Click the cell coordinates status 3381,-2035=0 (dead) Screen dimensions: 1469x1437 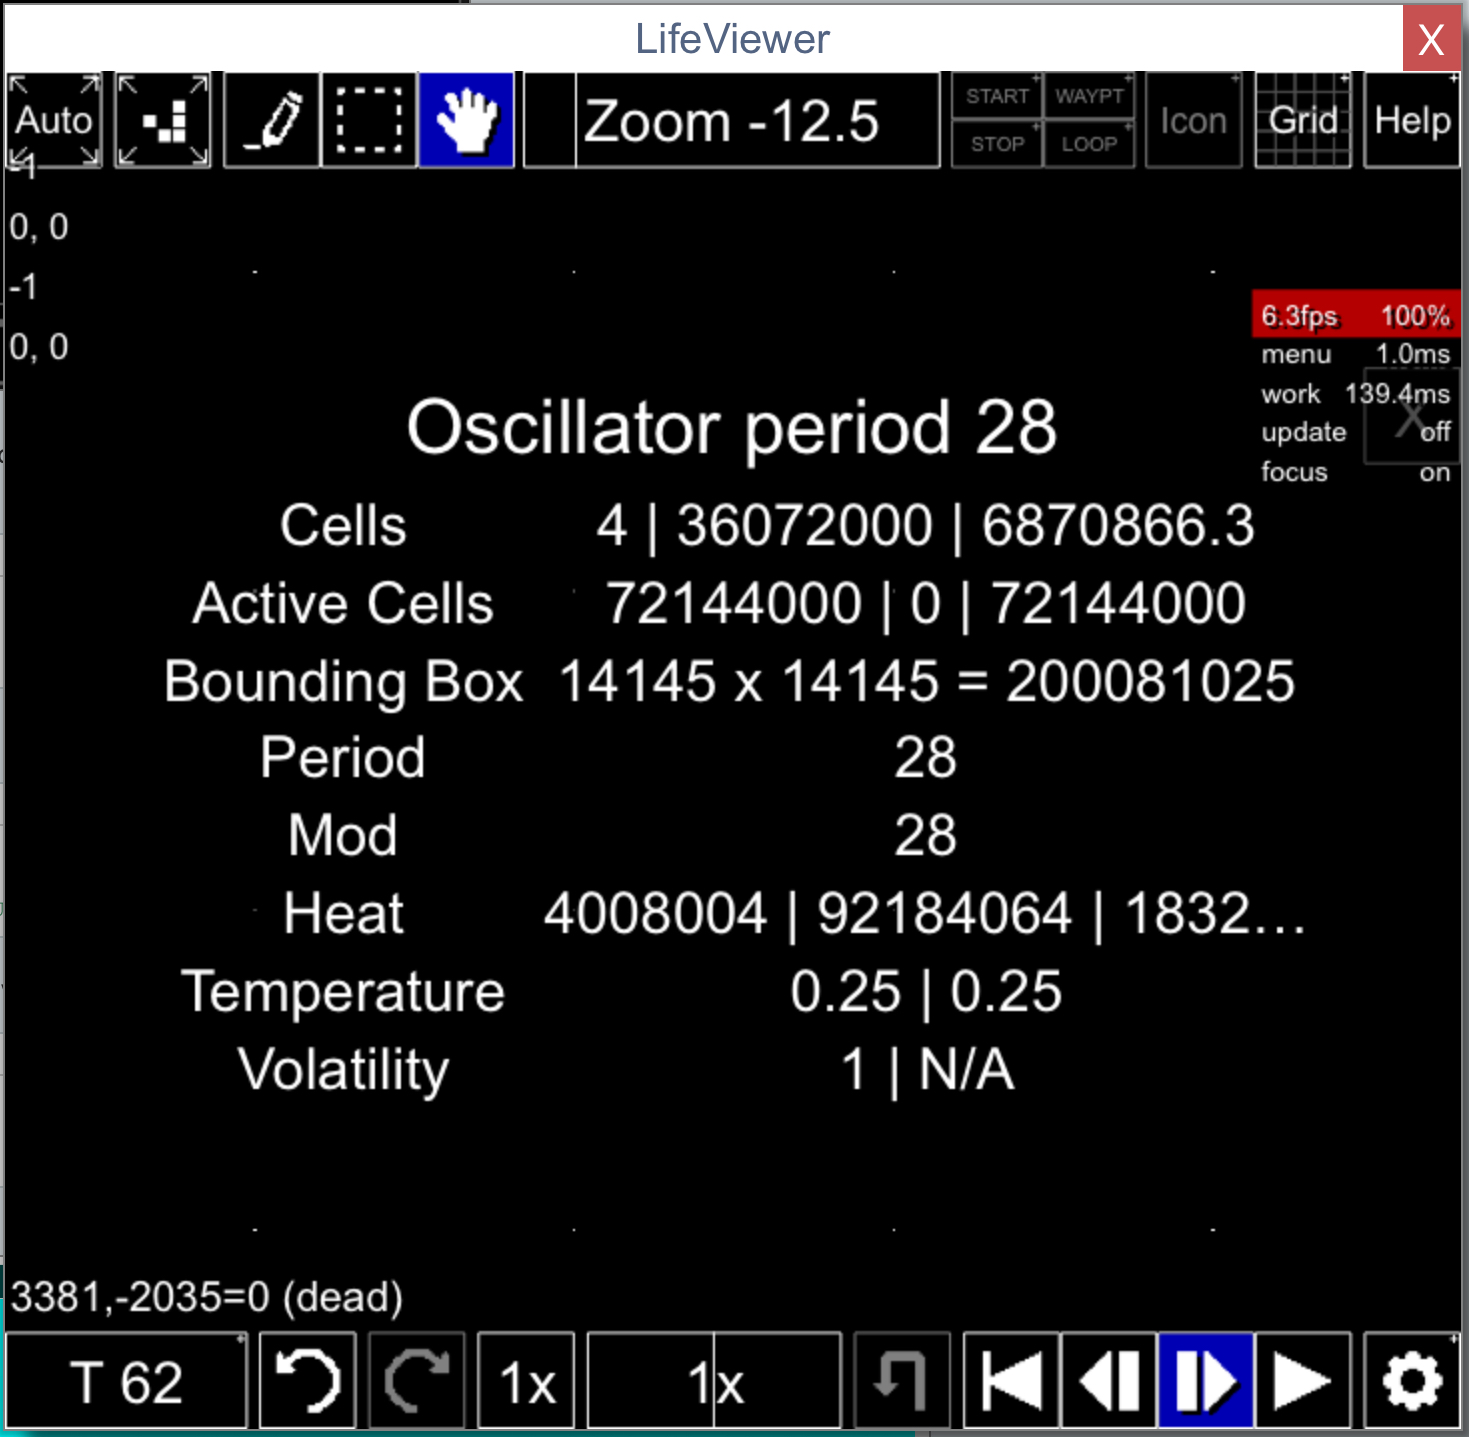(207, 1297)
